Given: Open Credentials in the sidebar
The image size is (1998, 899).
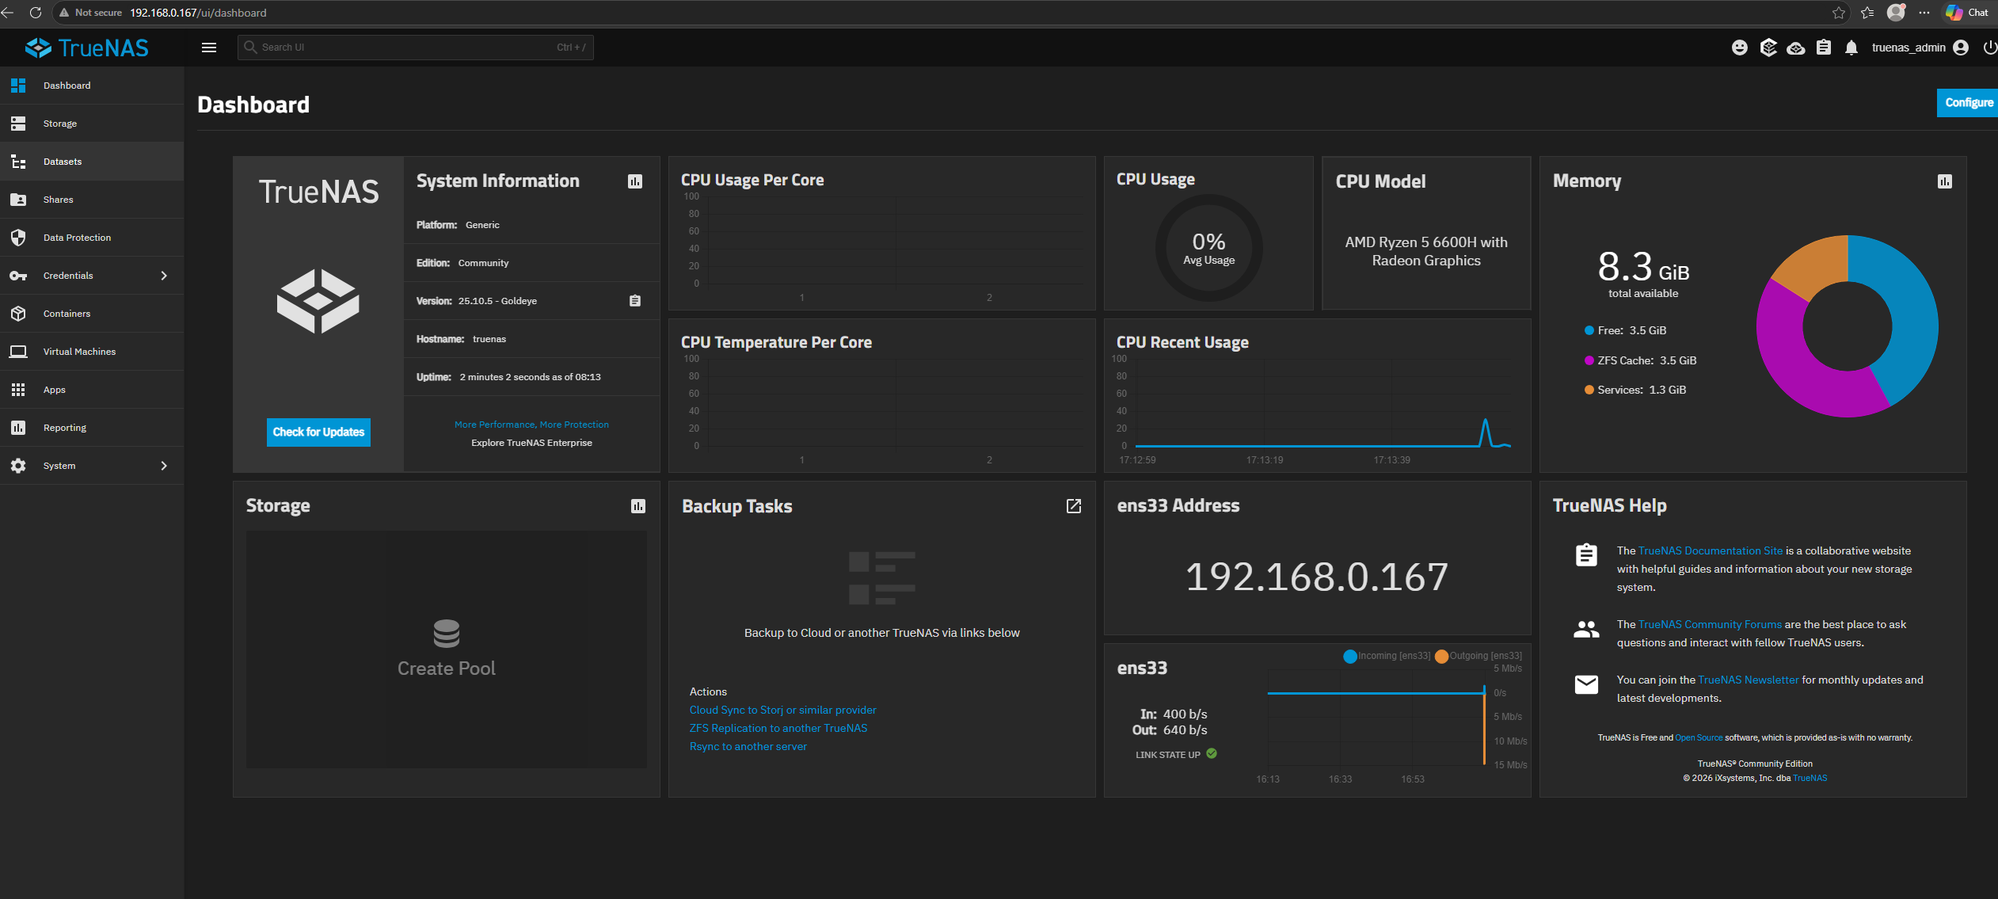Looking at the screenshot, I should [x=92, y=276].
